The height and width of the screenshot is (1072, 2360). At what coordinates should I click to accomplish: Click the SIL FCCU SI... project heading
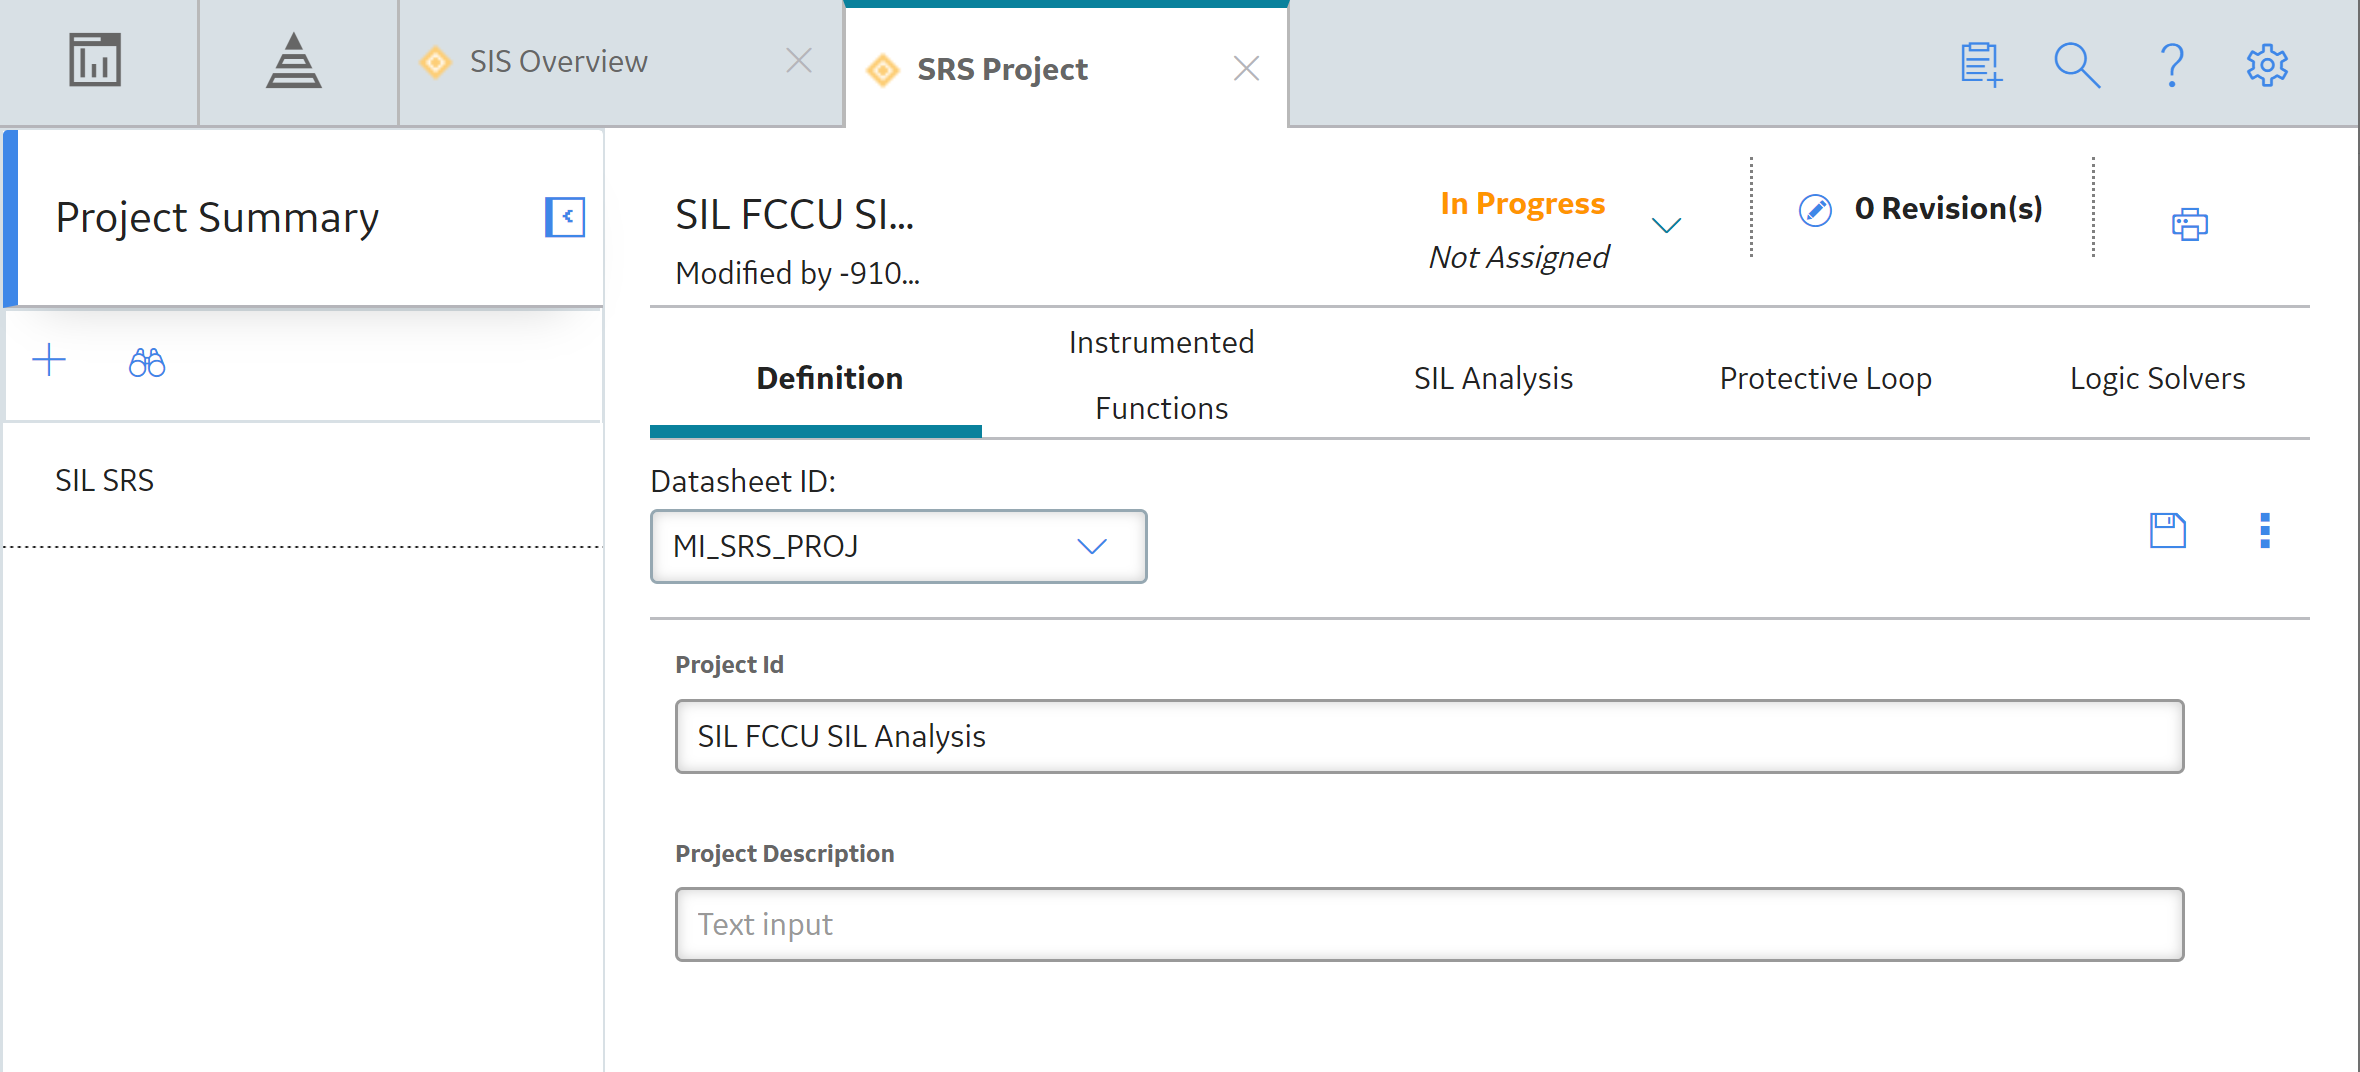pos(794,214)
